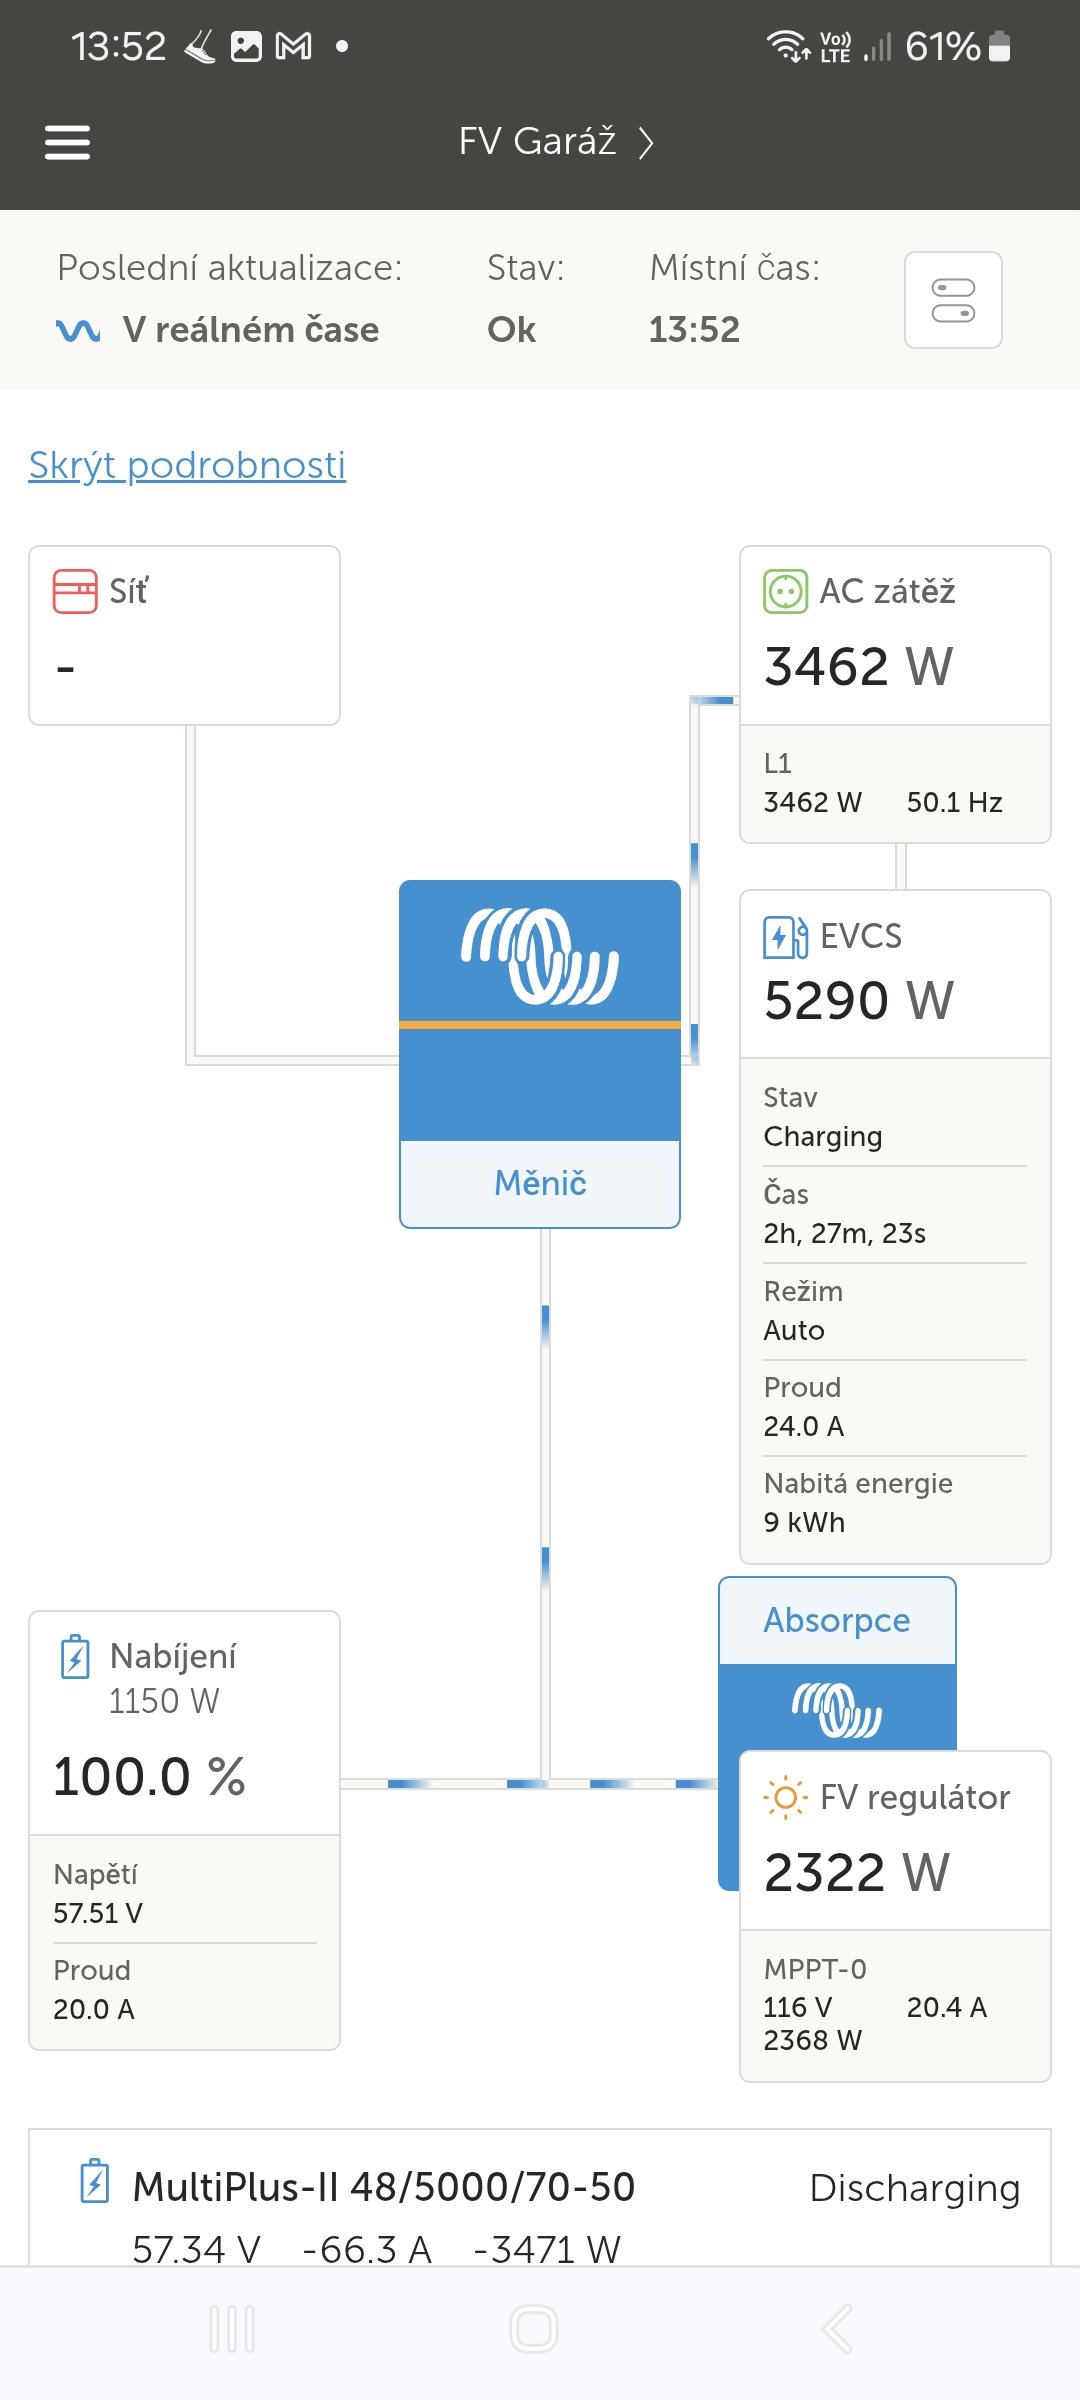Expand the FV Garáž installation chevron
The height and width of the screenshot is (2400, 1080).
tap(647, 143)
